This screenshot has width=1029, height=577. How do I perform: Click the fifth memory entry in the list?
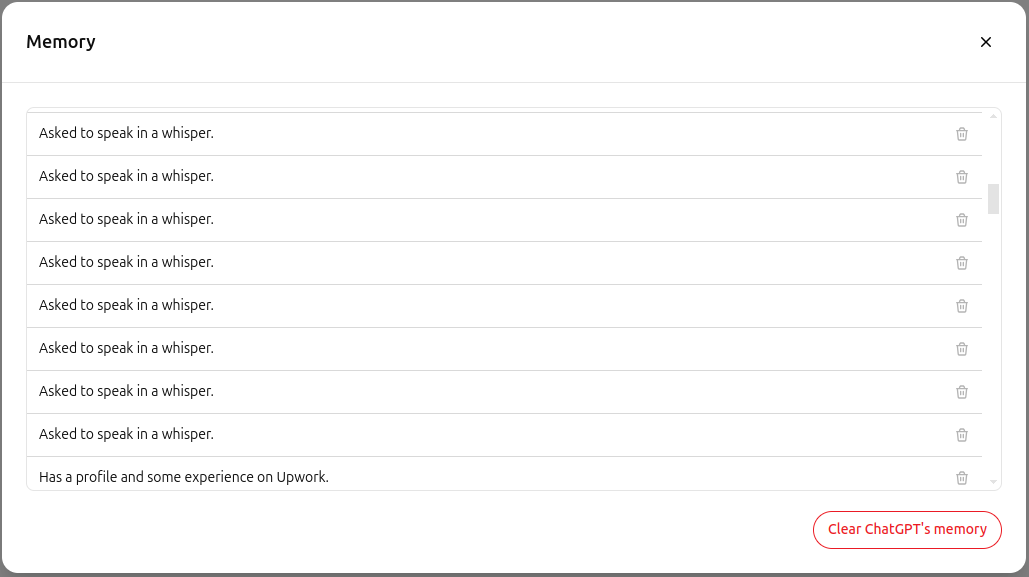126,305
